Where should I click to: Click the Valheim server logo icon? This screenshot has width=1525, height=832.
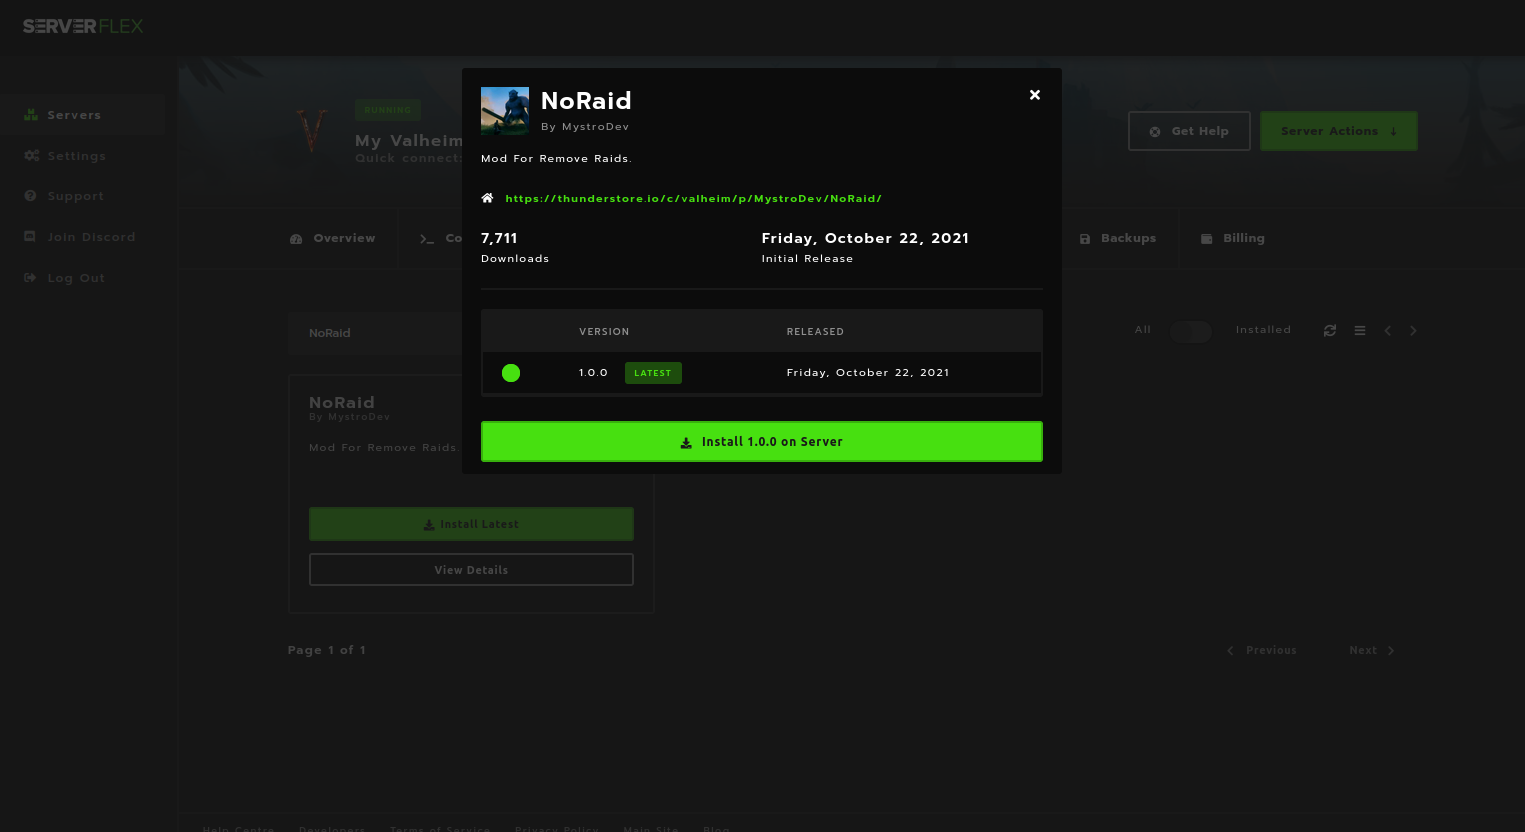click(x=313, y=131)
